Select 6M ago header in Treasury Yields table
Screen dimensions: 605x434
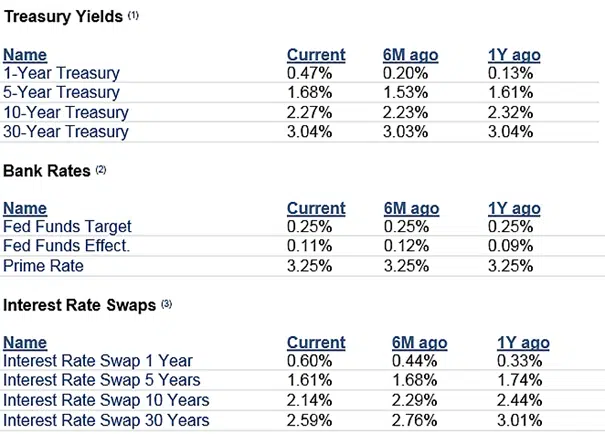(411, 55)
